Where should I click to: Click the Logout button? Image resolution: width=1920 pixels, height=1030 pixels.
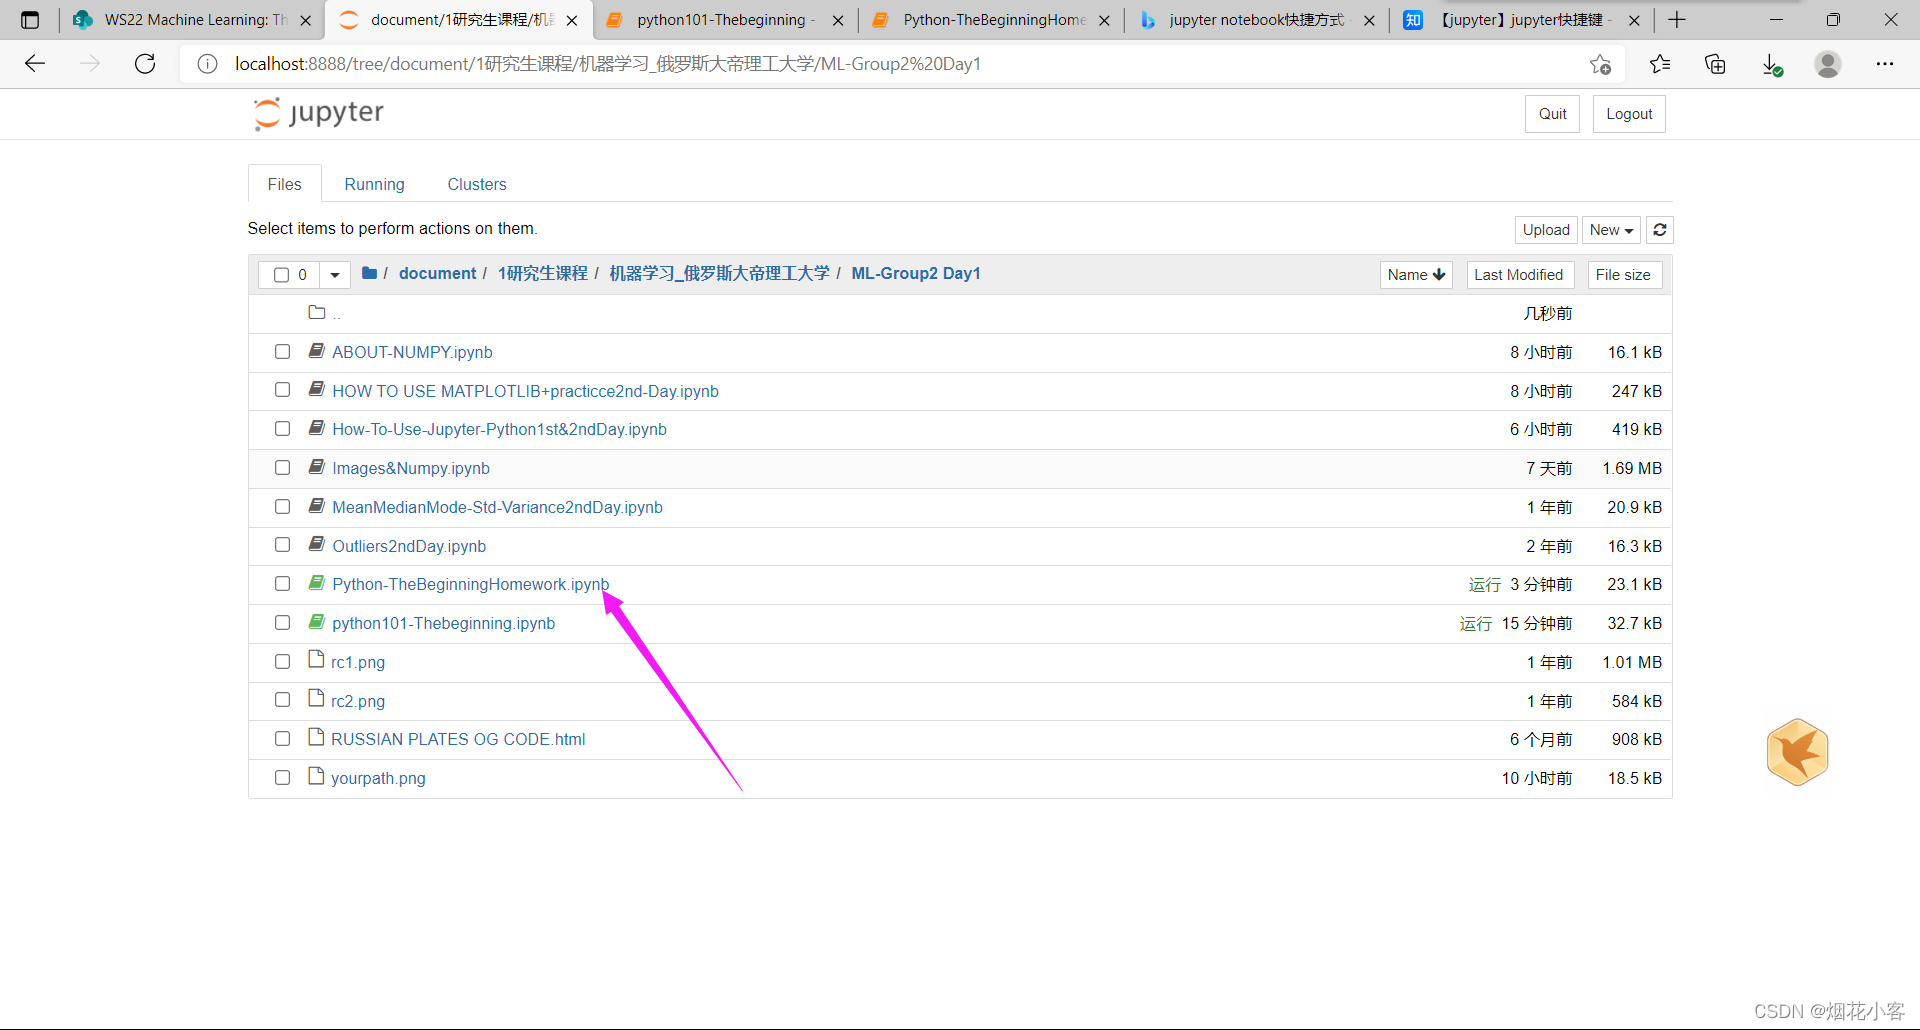point(1629,114)
